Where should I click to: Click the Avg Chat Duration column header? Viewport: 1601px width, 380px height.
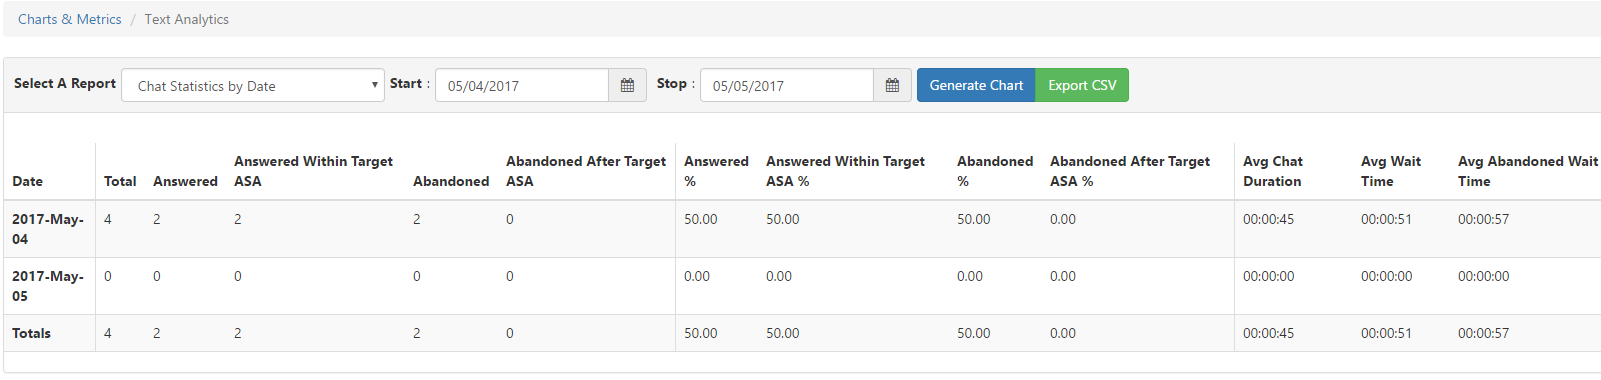click(x=1273, y=171)
